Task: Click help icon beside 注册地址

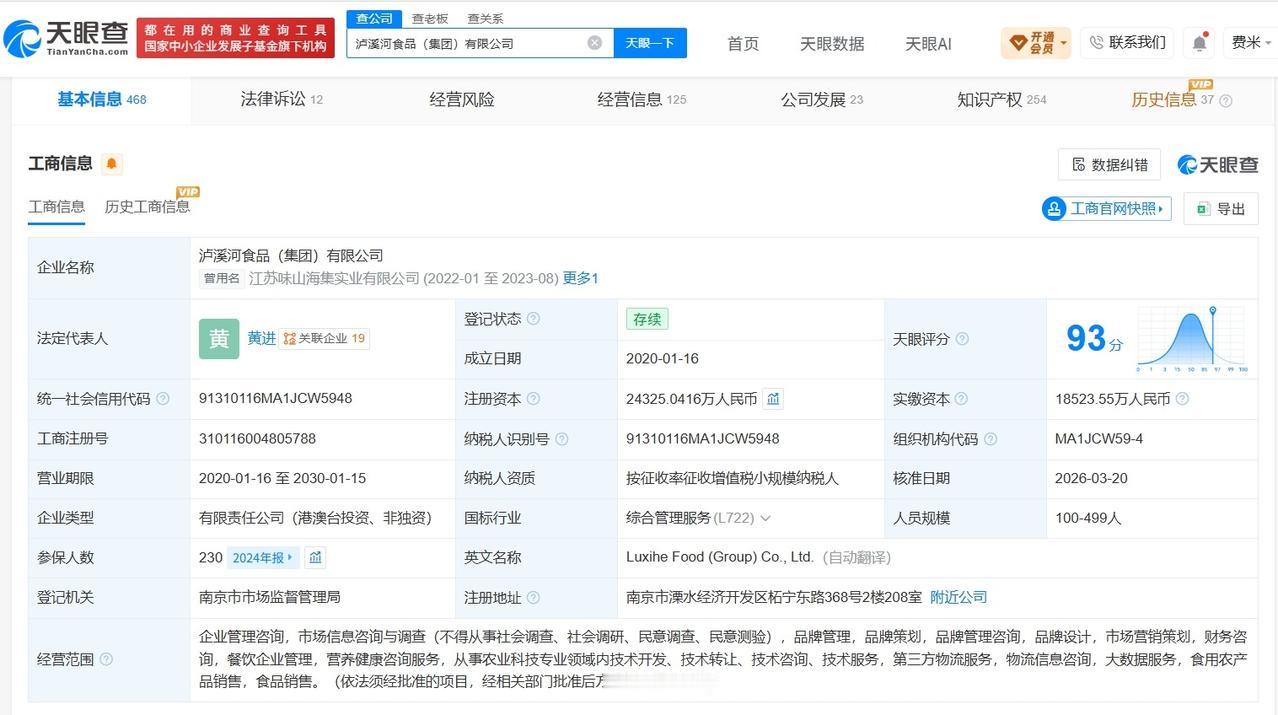Action: pos(533,598)
